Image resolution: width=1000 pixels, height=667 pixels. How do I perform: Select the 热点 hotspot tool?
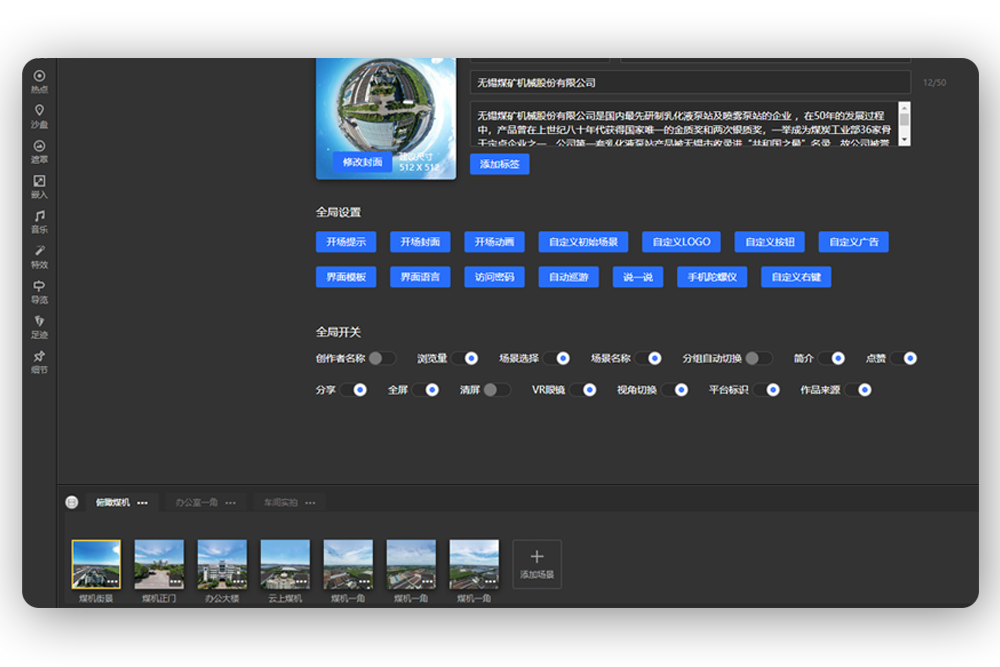[x=40, y=82]
